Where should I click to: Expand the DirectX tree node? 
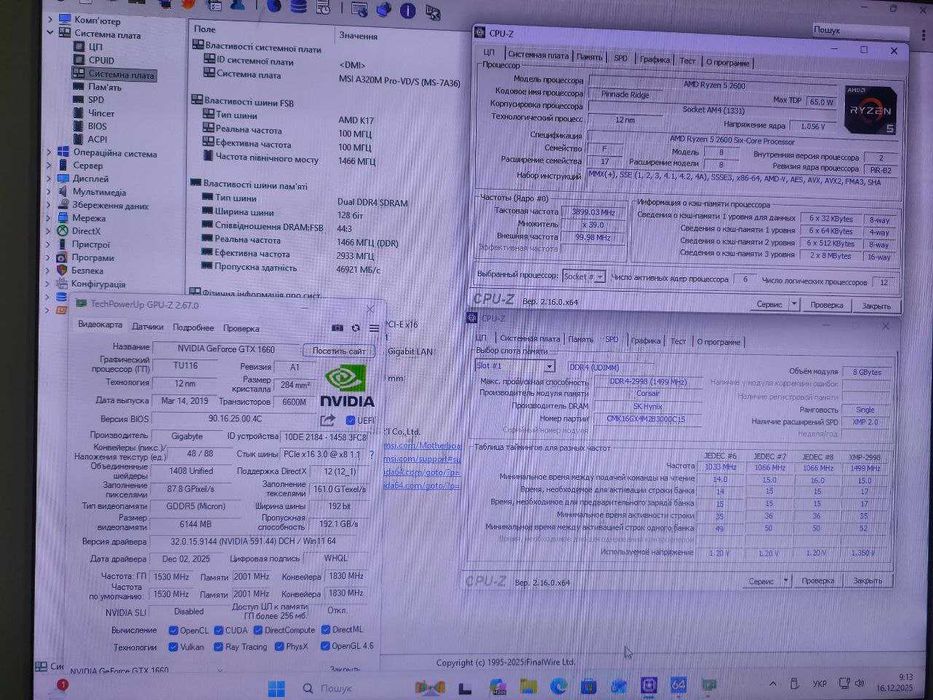click(49, 231)
